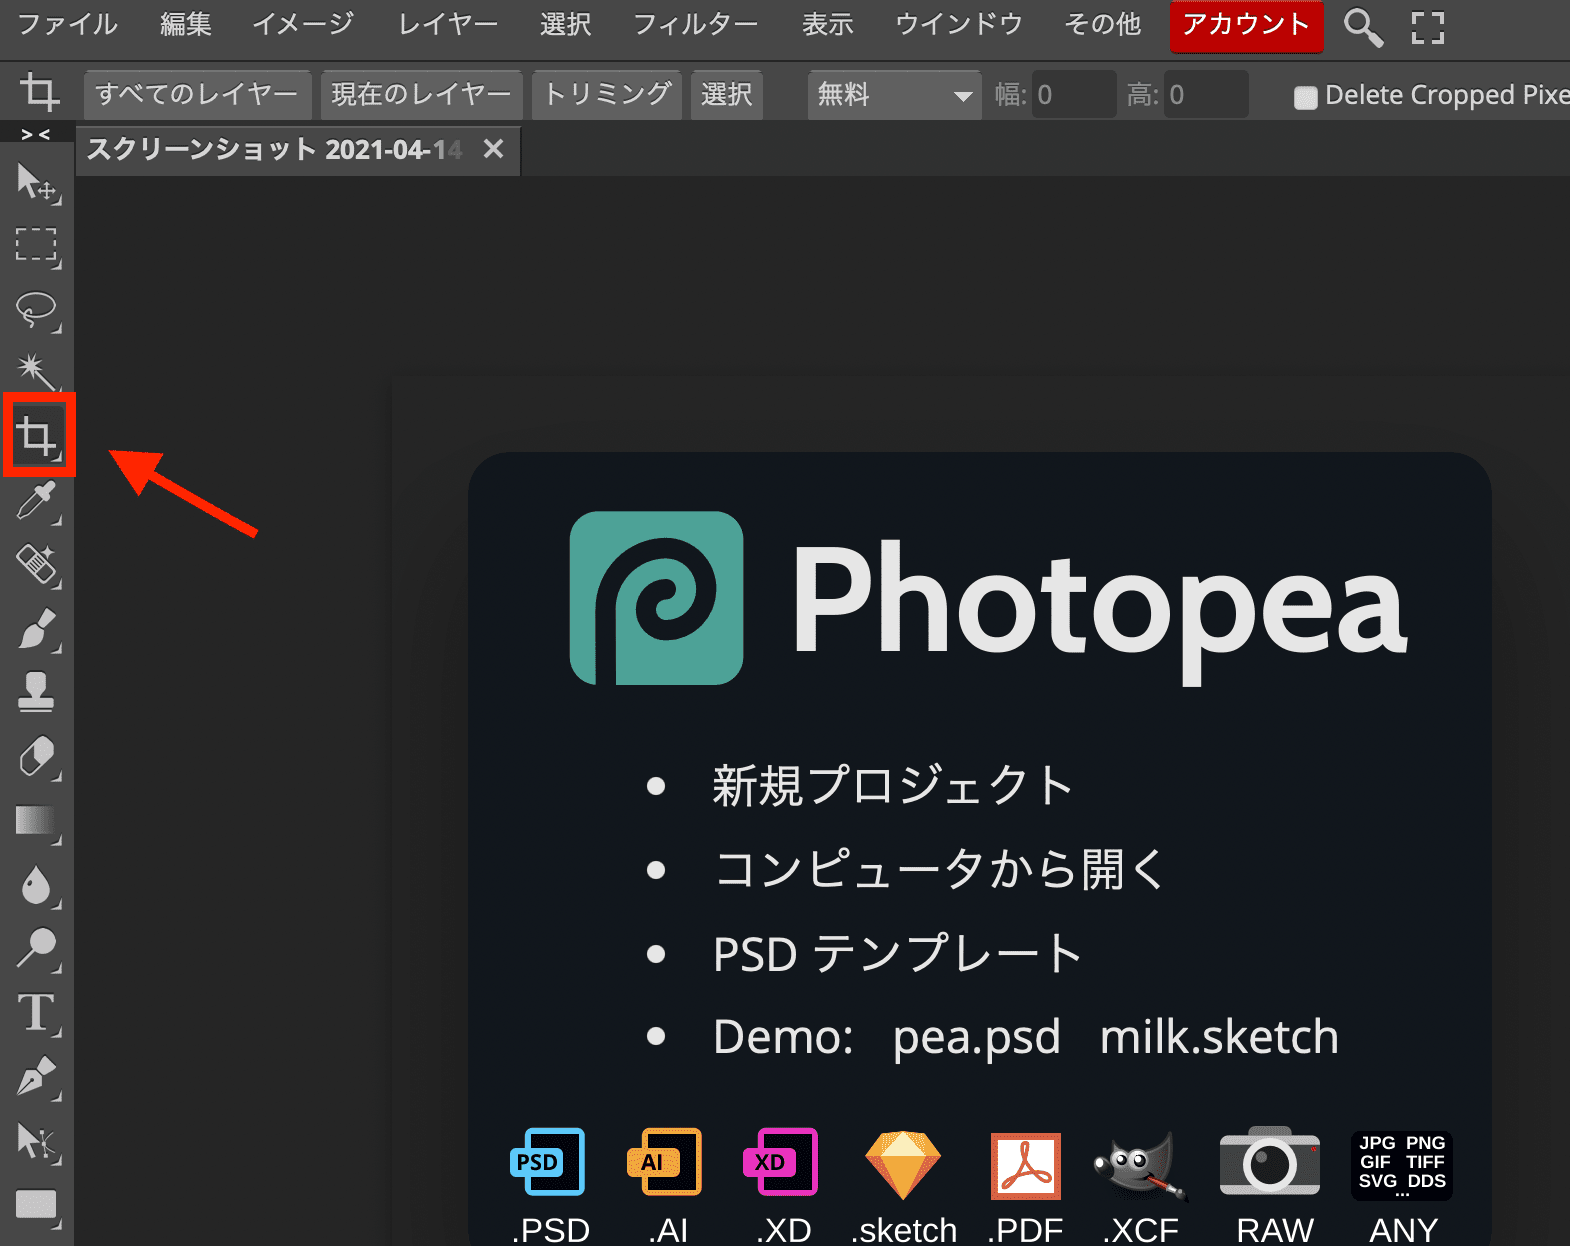
Task: Pick the Clone Stamp tool
Action: [37, 692]
